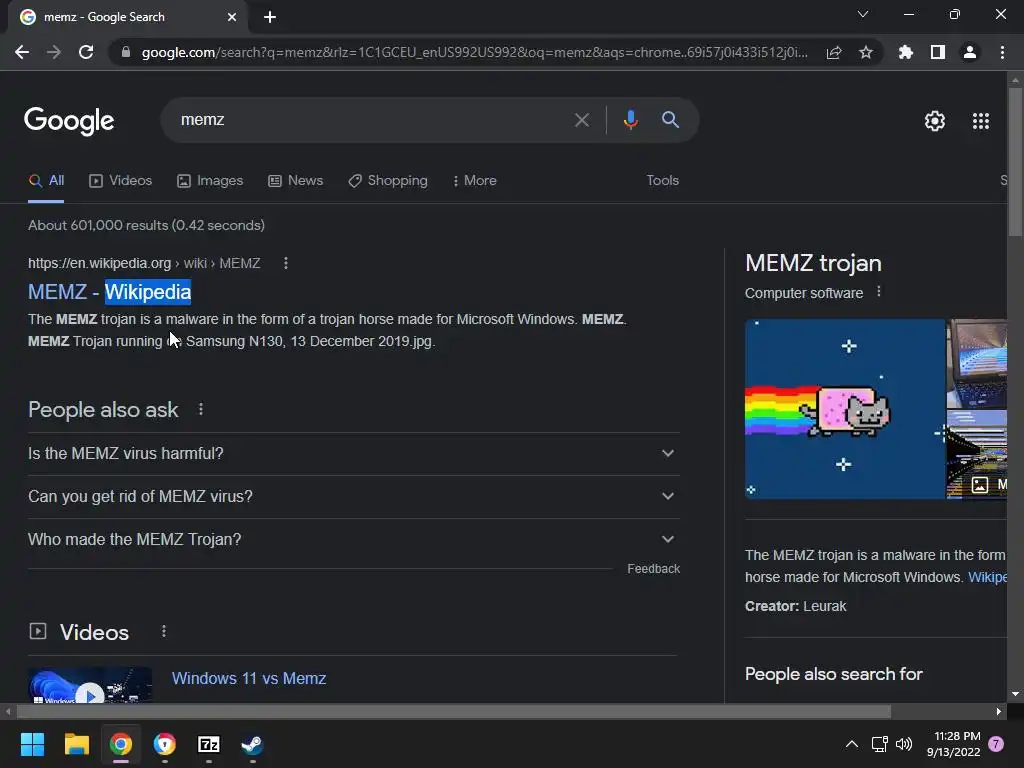The width and height of the screenshot is (1024, 768).
Task: Click the scroll right arrow of horizontal scrollbar
Action: (x=999, y=711)
